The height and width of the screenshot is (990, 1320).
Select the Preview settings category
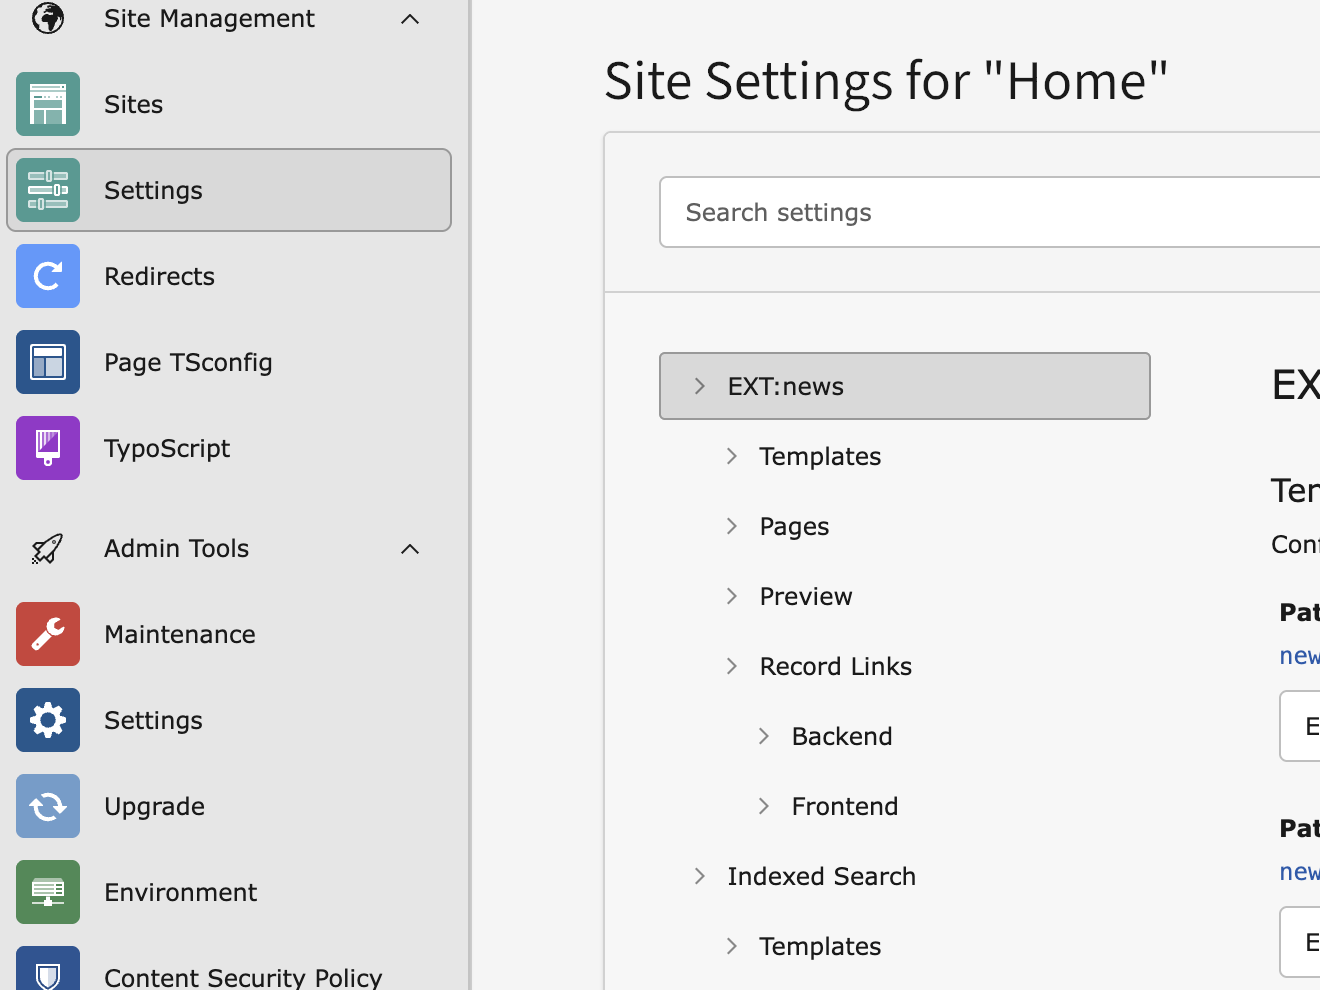click(805, 596)
